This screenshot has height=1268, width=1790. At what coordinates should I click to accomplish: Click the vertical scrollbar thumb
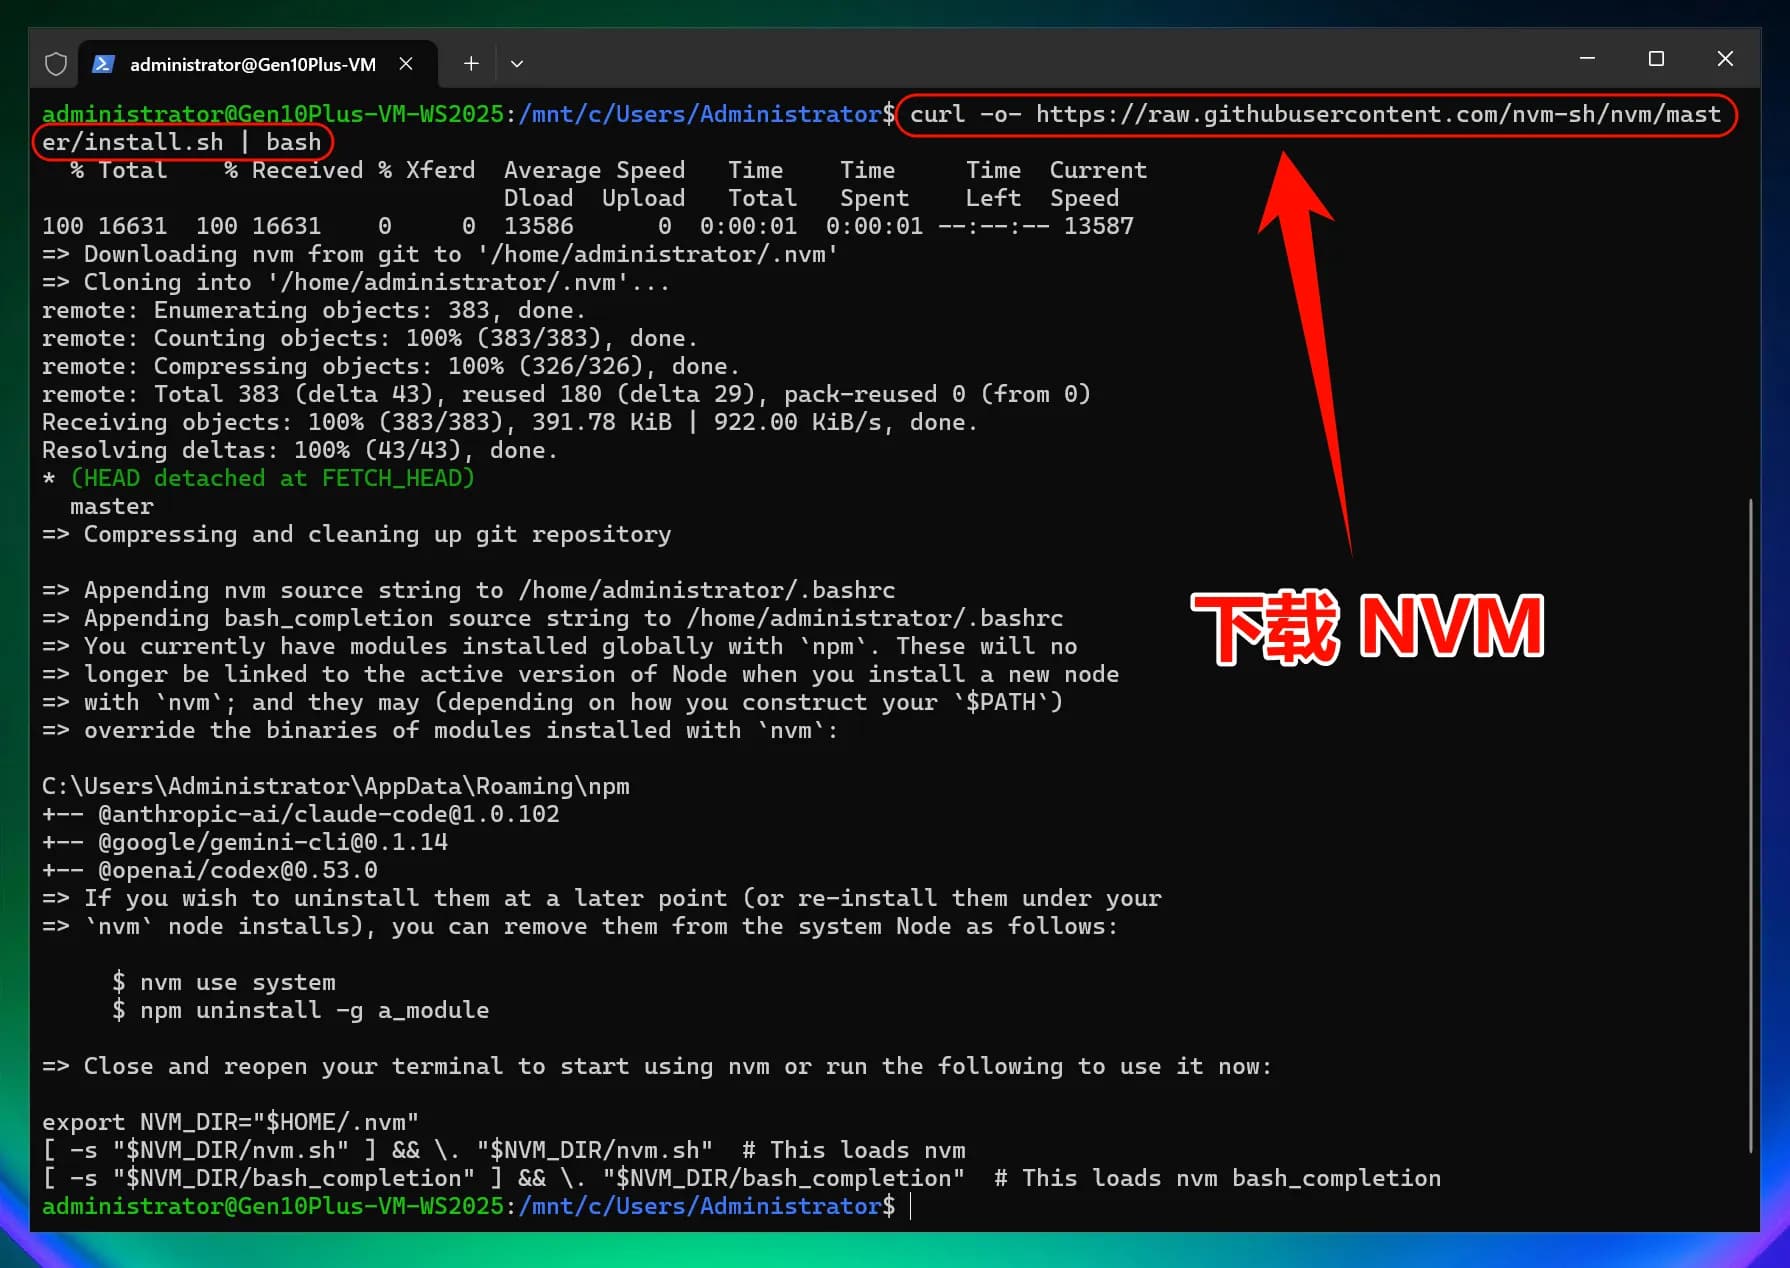[1750, 824]
